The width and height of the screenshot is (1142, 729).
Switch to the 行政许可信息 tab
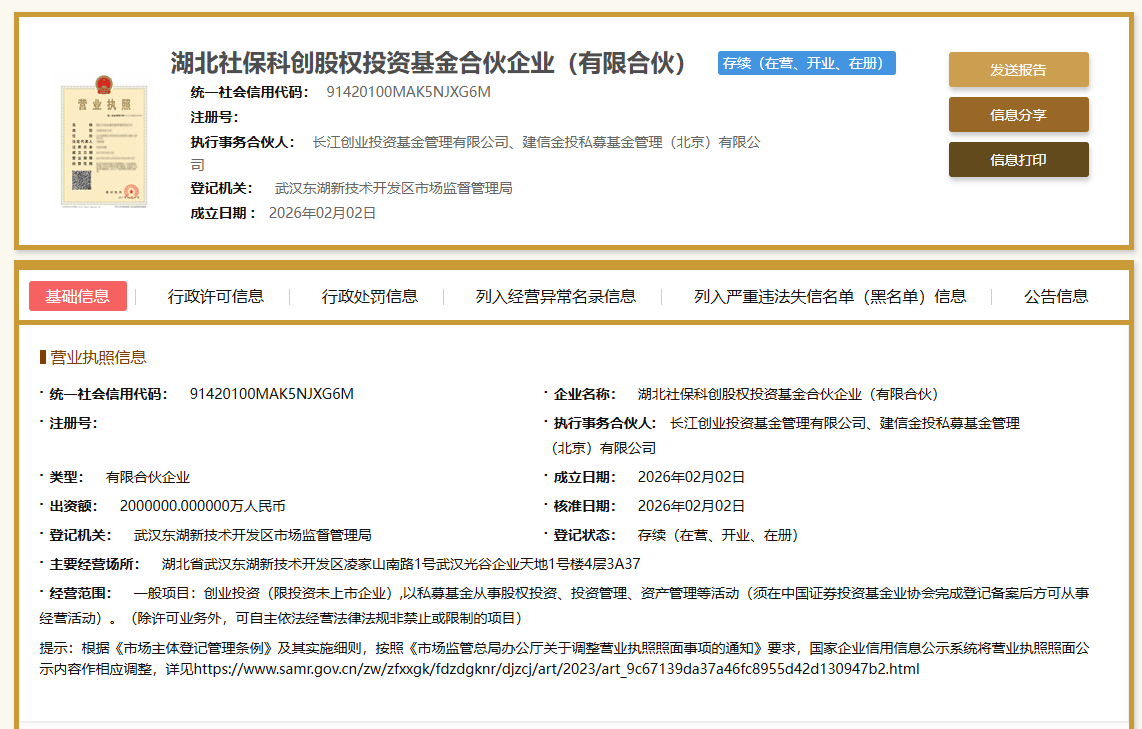point(216,296)
